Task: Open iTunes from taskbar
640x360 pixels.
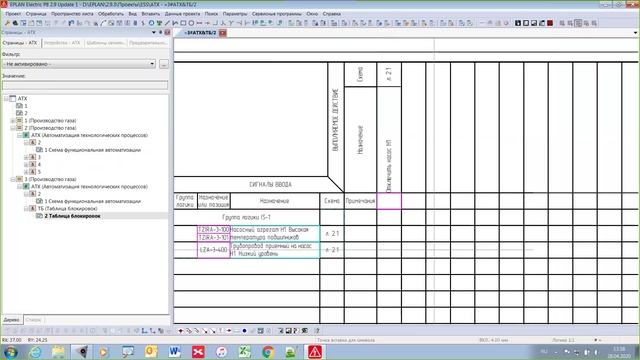Action: (222, 352)
